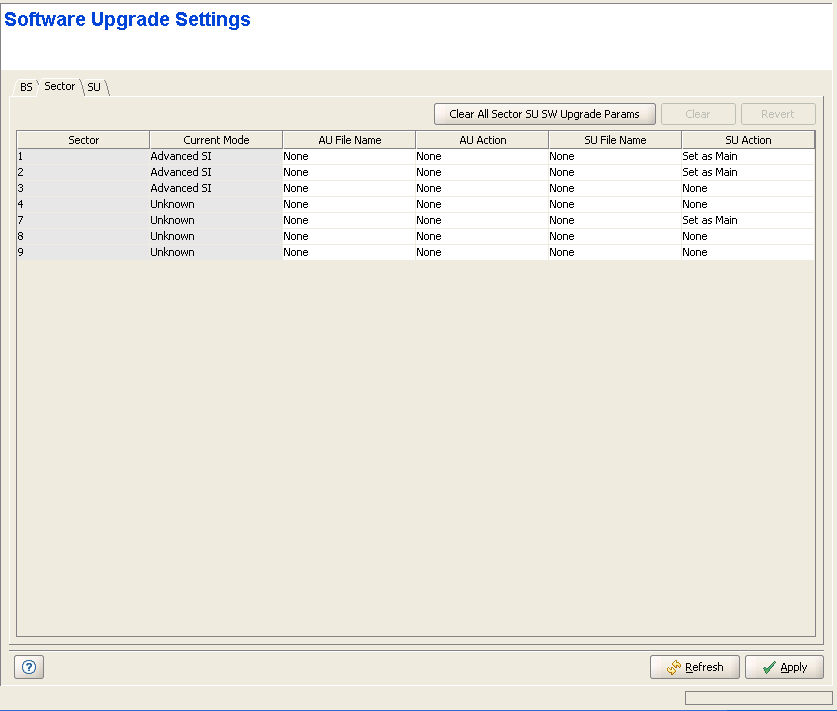837x711 pixels.
Task: Click the SU File Name column header
Action: click(615, 140)
